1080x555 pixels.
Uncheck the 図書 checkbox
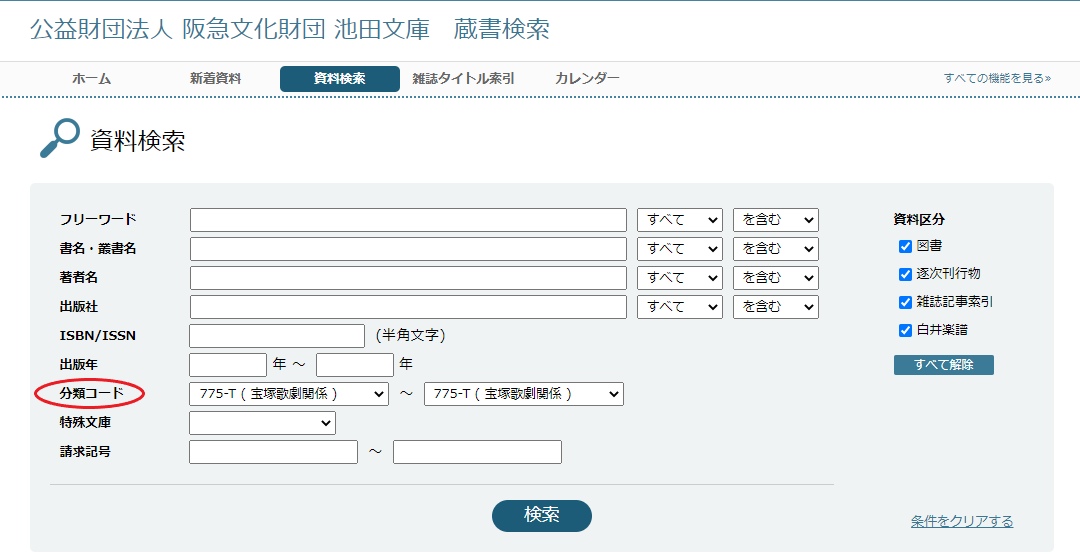click(x=905, y=247)
